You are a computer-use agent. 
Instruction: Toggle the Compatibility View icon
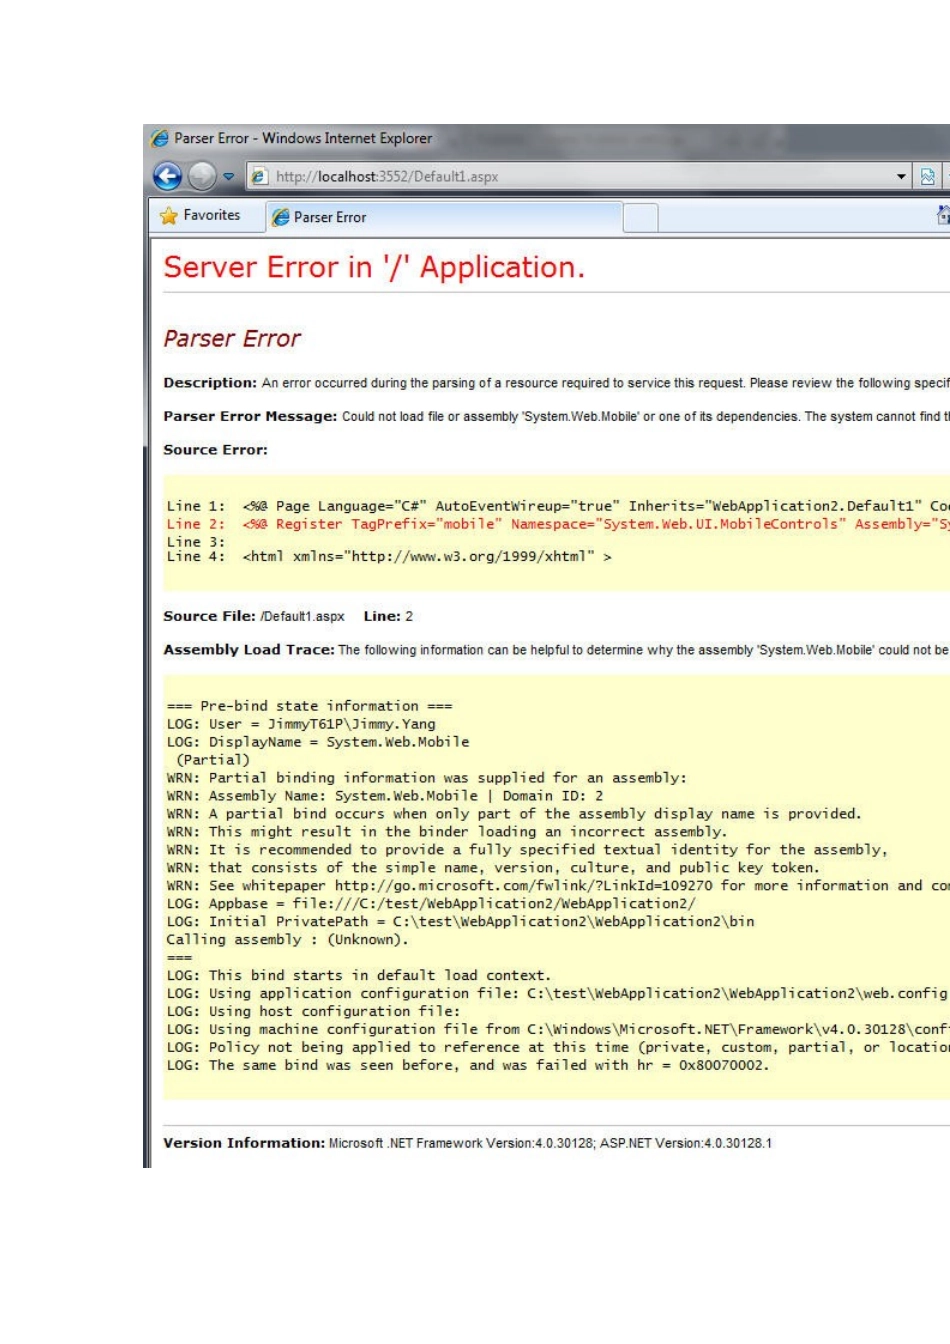point(928,177)
